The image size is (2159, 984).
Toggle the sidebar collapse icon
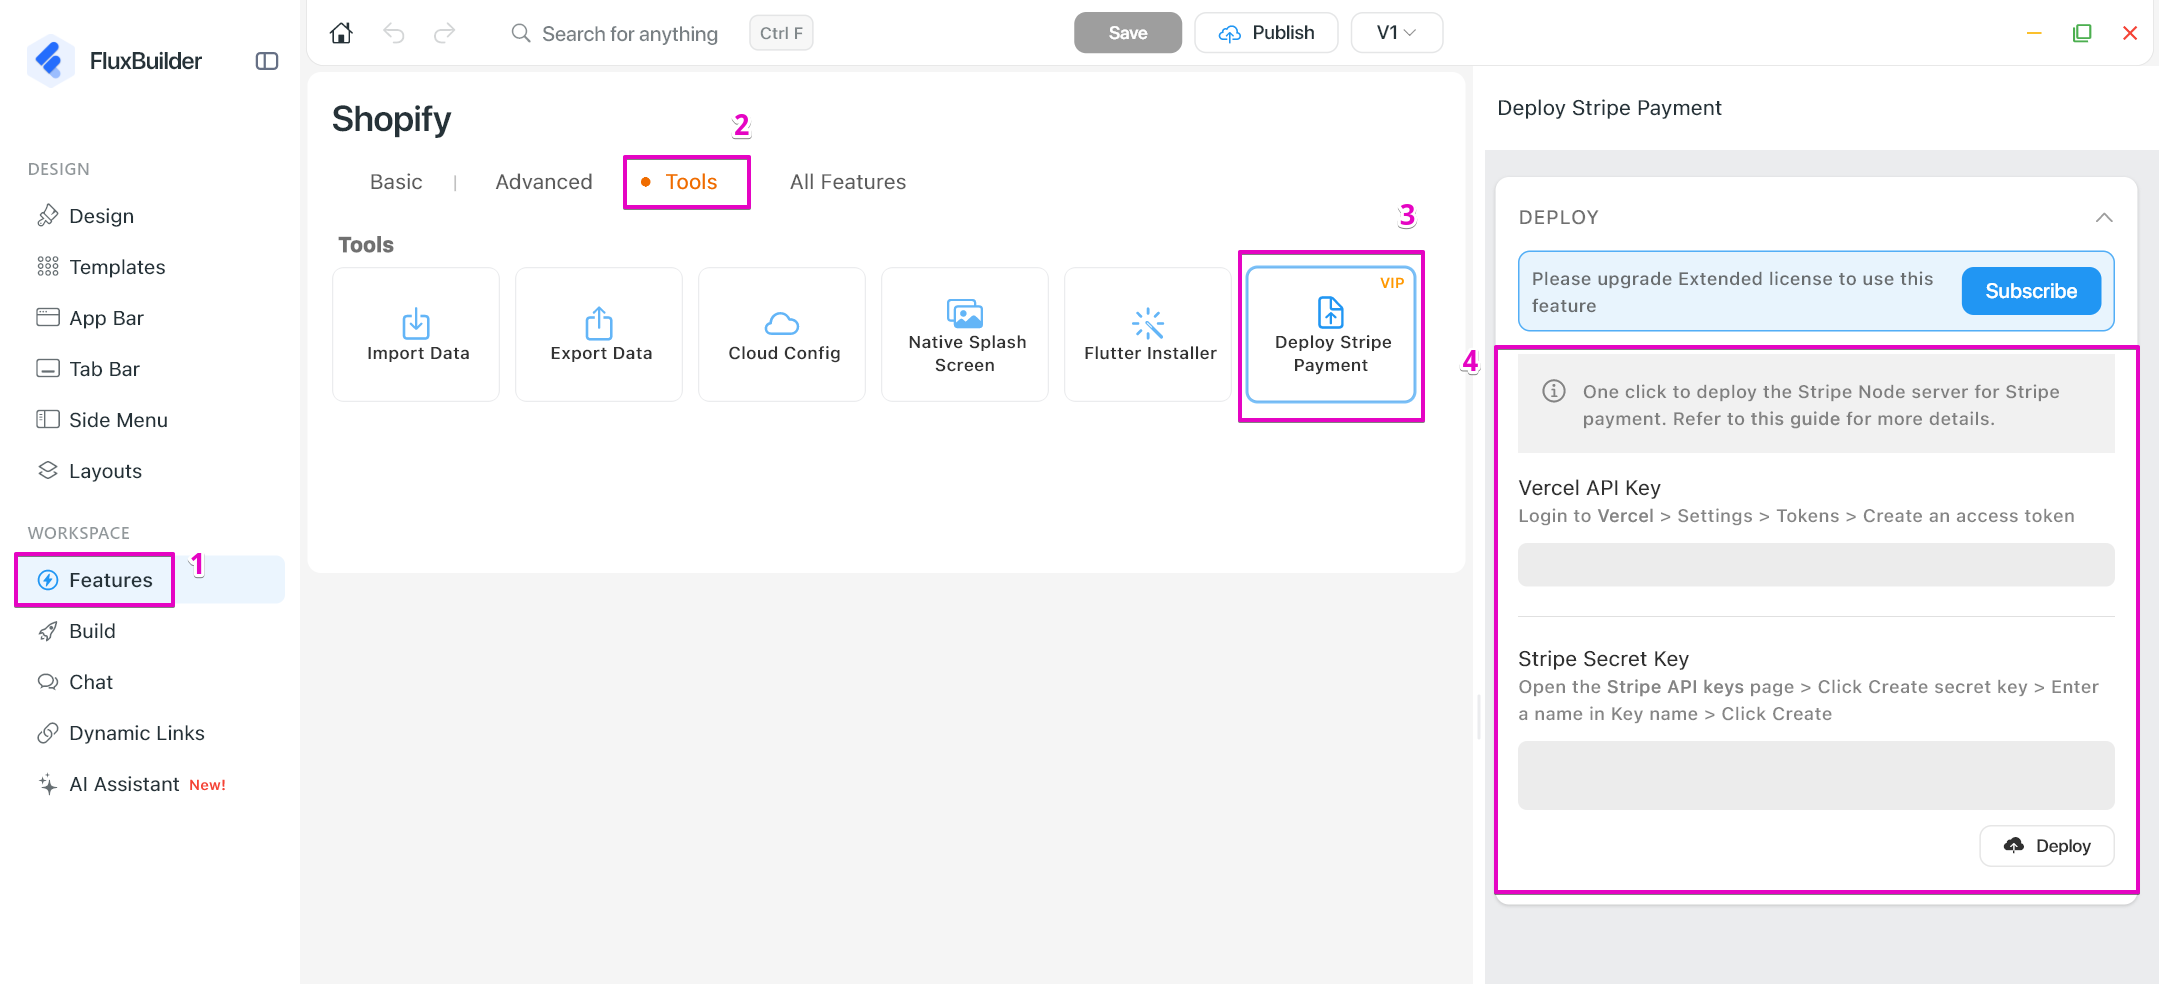[x=267, y=61]
